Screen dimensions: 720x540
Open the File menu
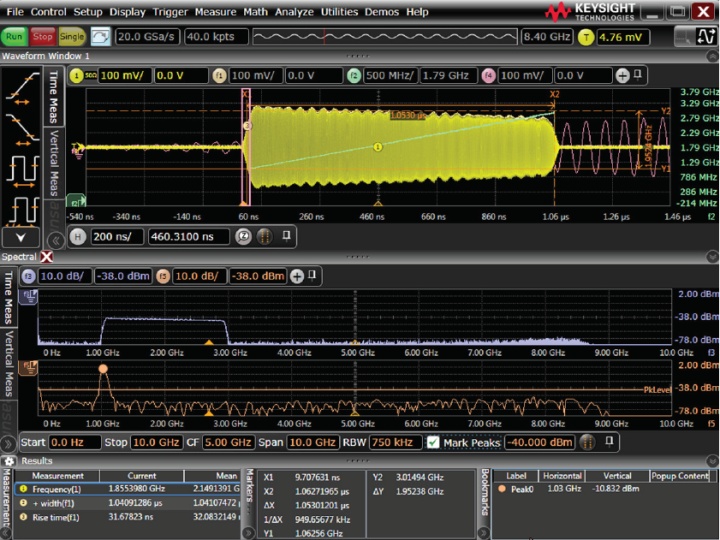(15, 12)
